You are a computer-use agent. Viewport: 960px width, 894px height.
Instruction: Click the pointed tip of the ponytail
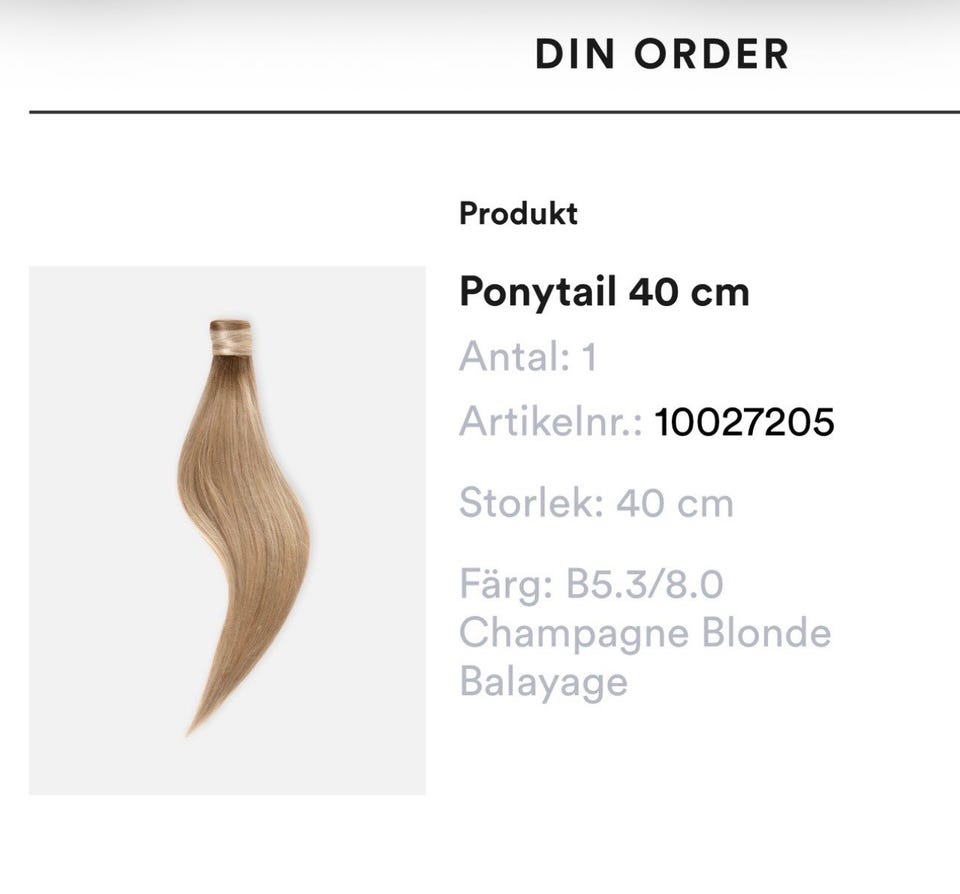192,727
